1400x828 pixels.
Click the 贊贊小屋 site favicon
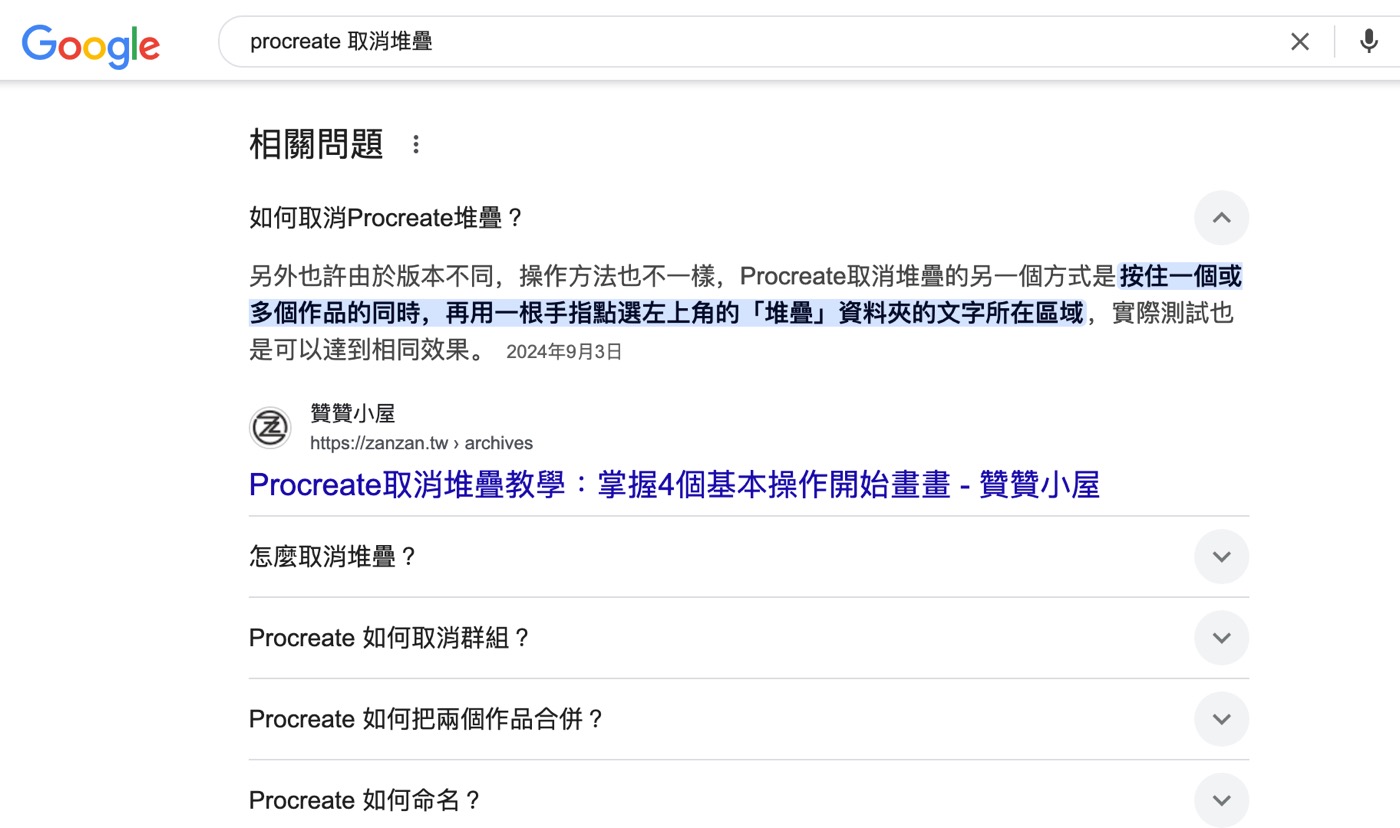[x=270, y=428]
